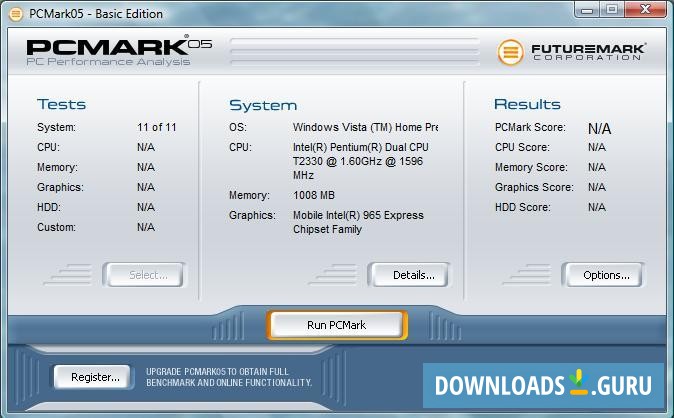Click the 'UPGRADE PCMARK05 TO OBTAIN FULL' text
The height and width of the screenshot is (418, 674).
tap(217, 372)
